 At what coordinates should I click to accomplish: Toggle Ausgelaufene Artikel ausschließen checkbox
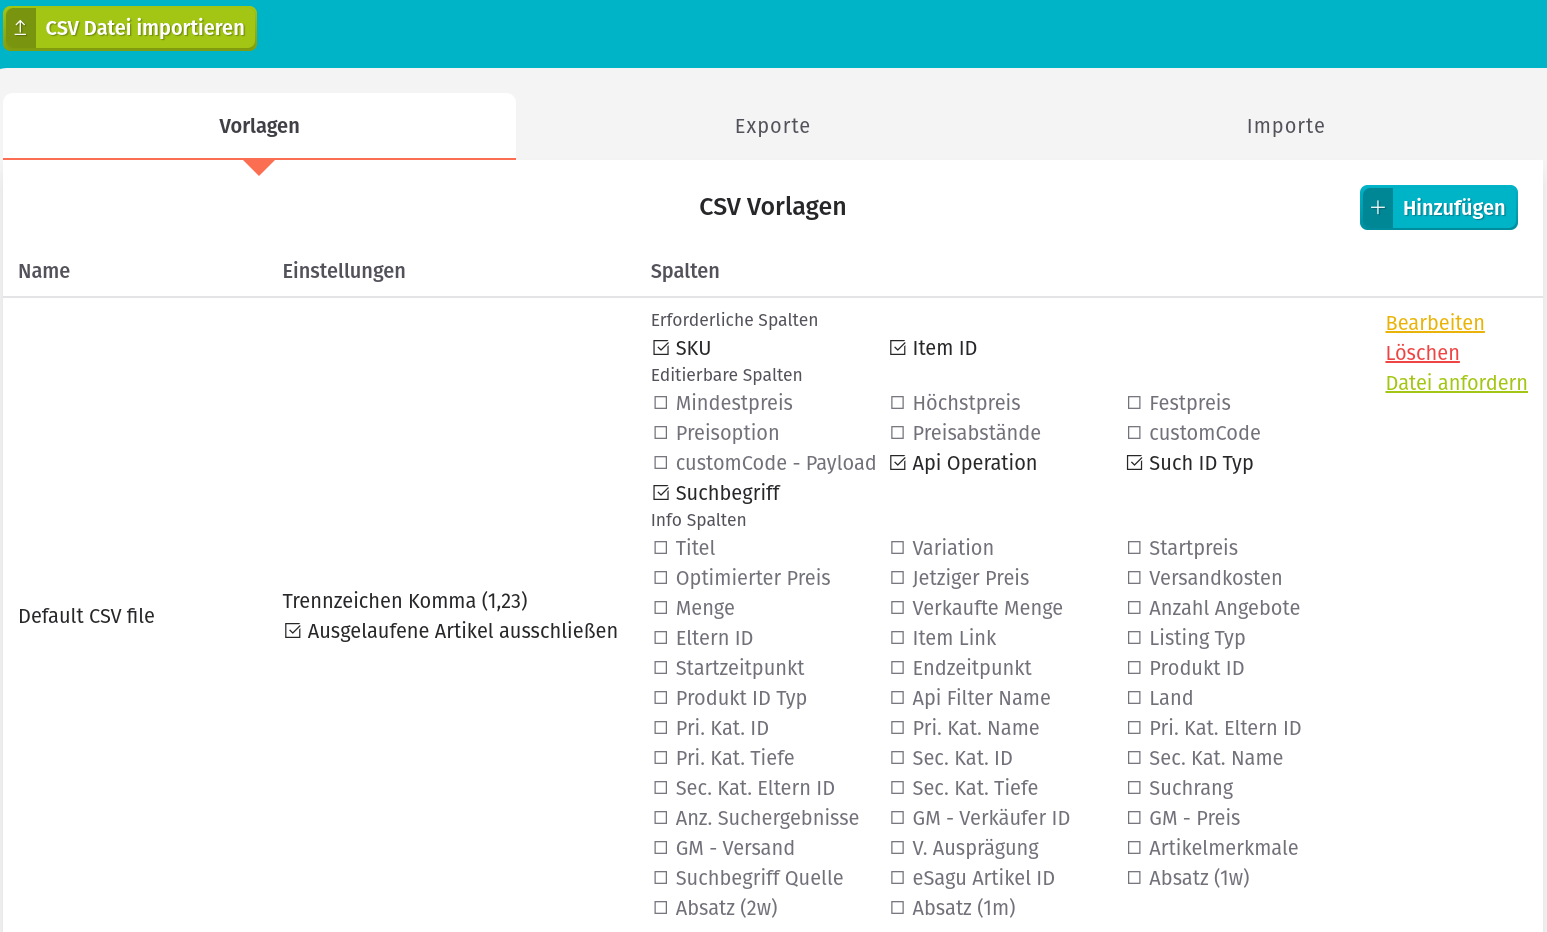tap(293, 631)
